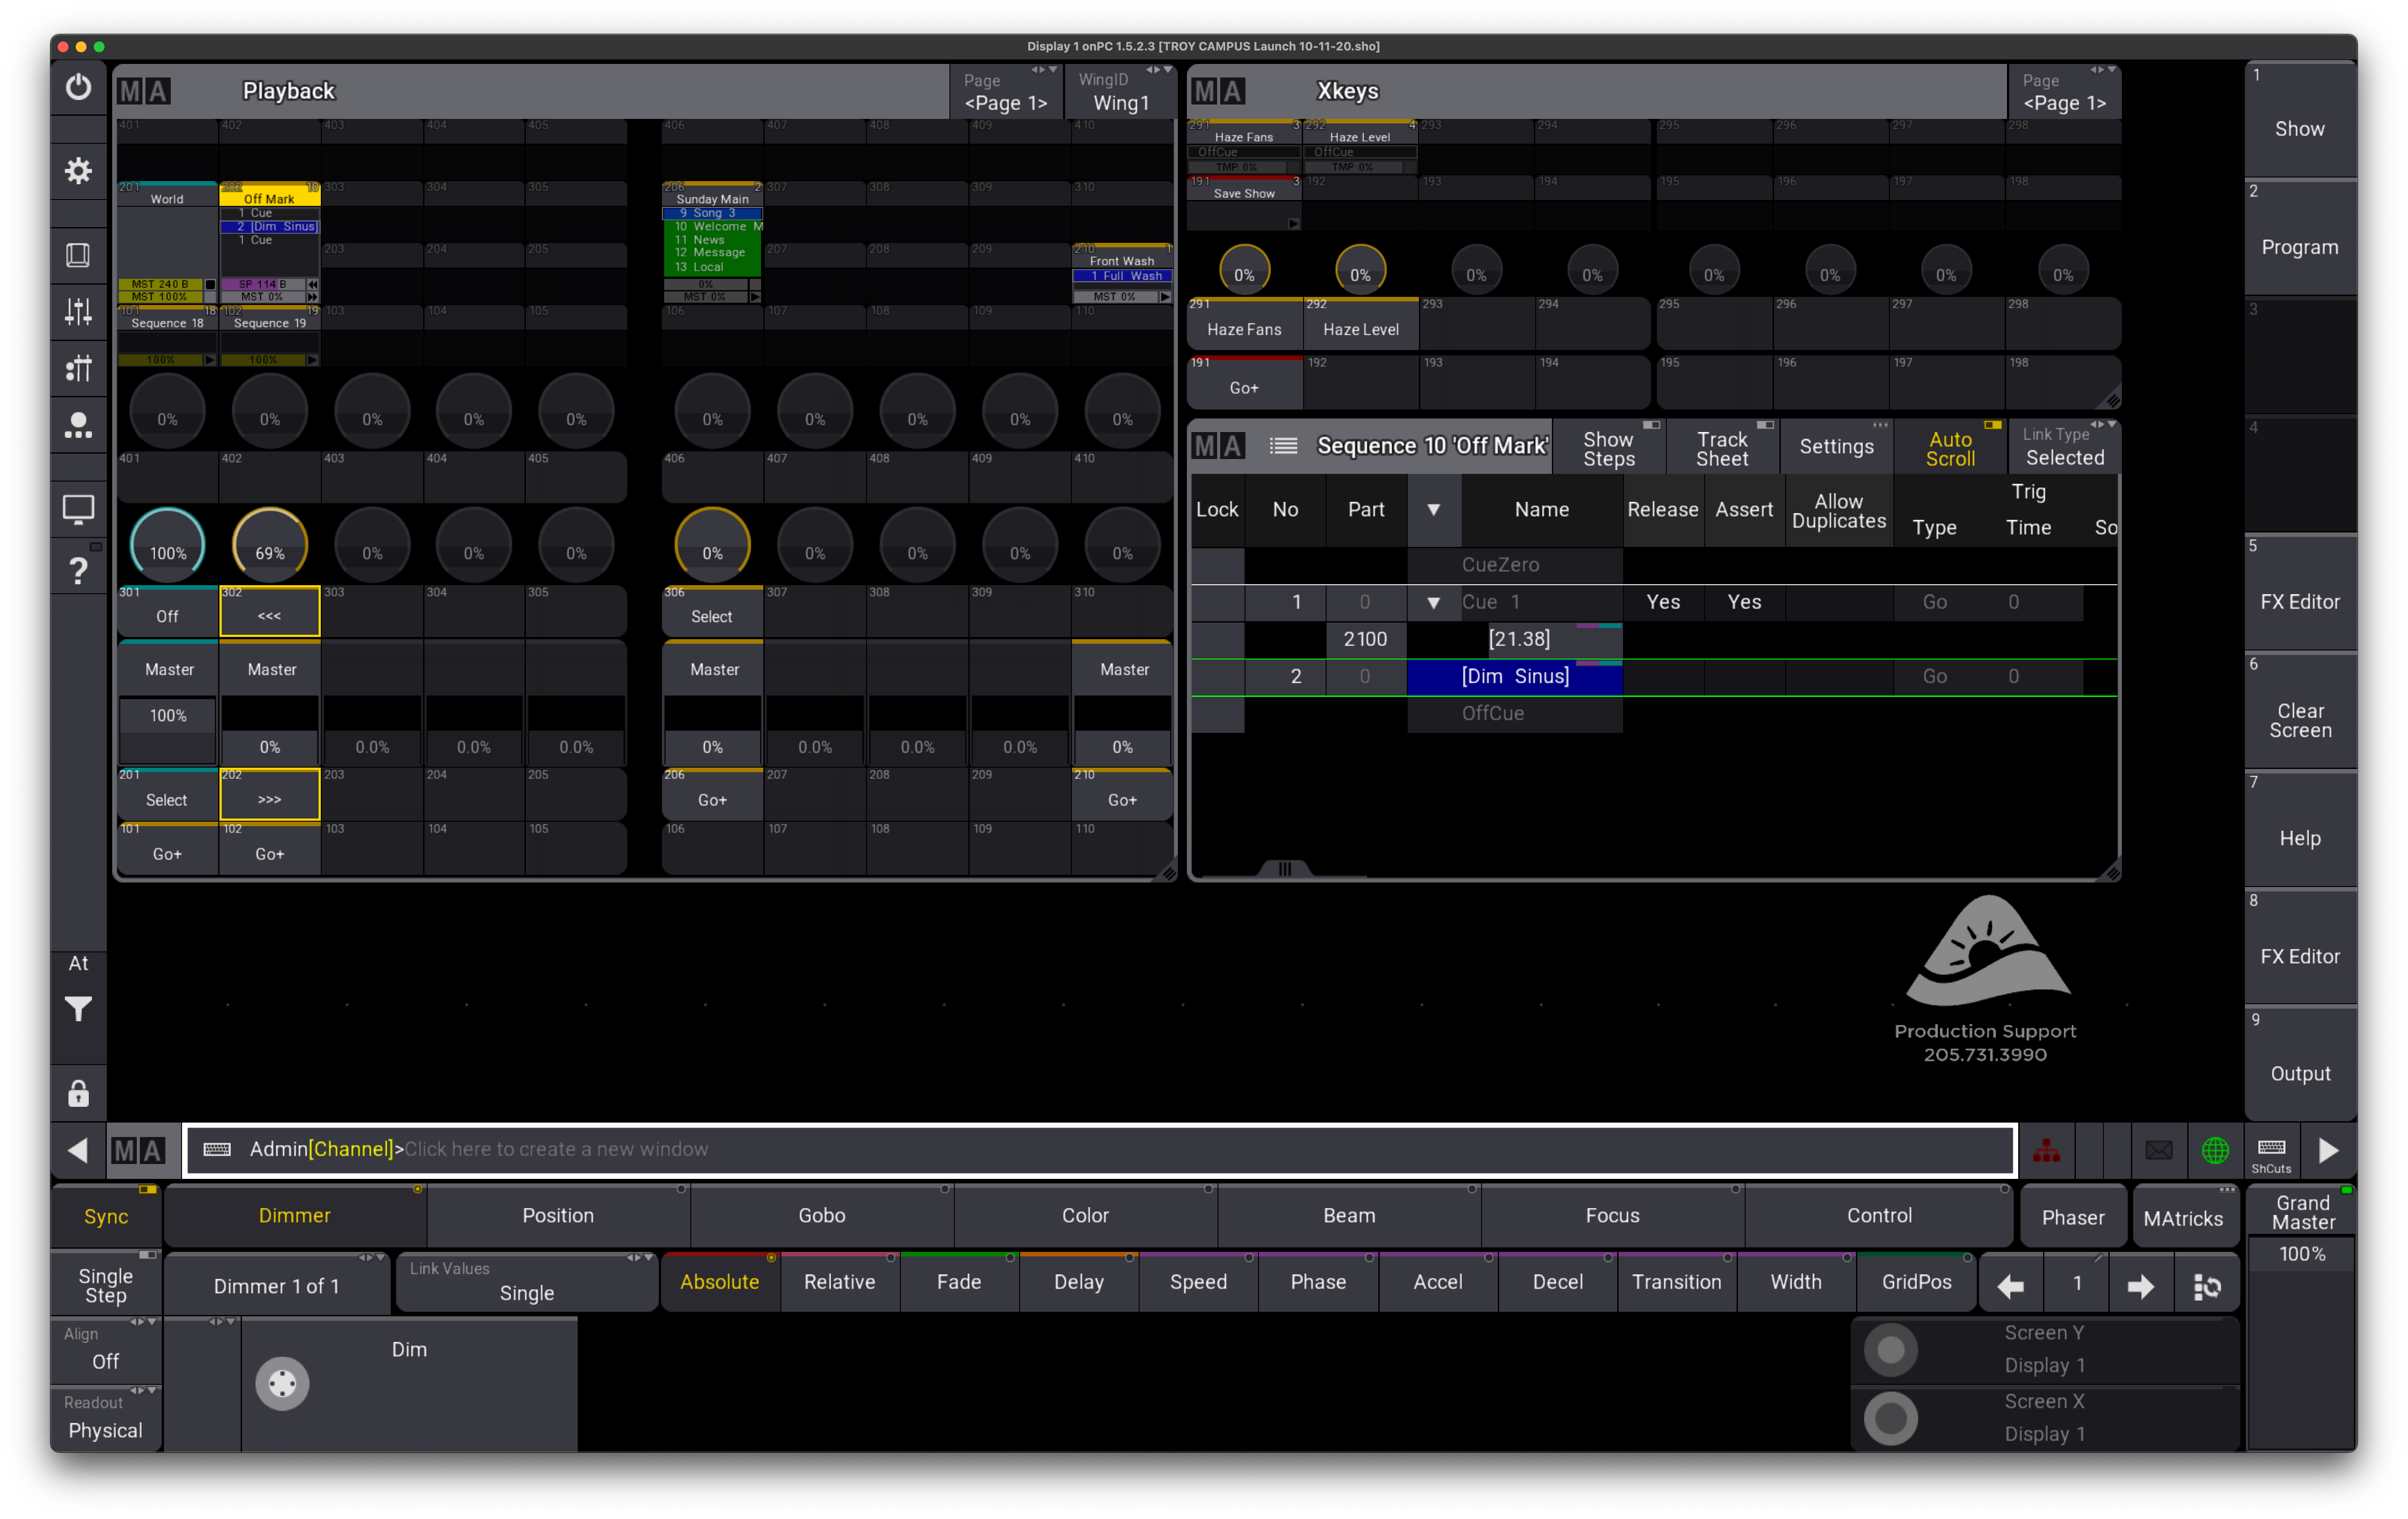The image size is (2408, 1519).
Task: Click the list icon in Sequence window title
Action: 1283,446
